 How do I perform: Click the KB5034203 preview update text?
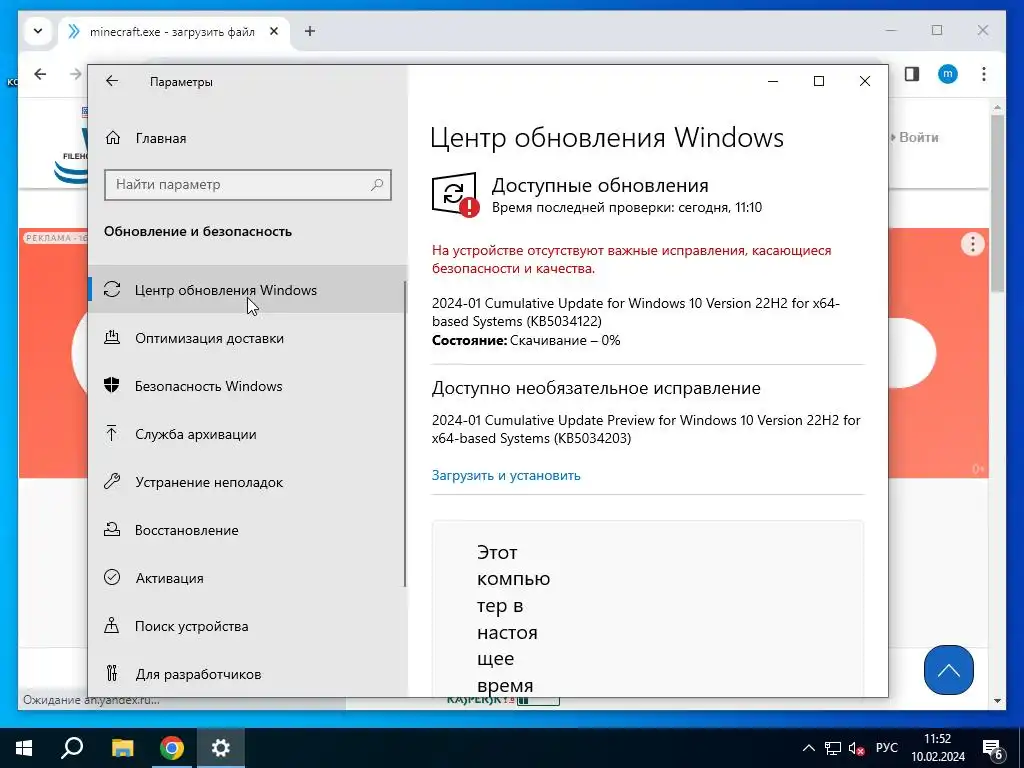tap(646, 429)
